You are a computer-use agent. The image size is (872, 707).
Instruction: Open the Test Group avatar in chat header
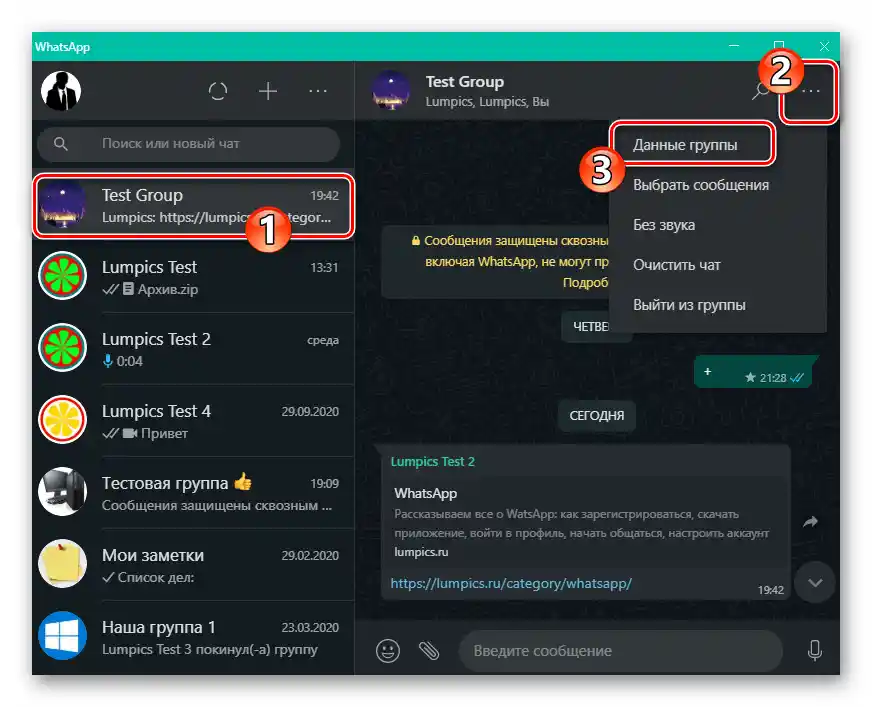(x=392, y=91)
